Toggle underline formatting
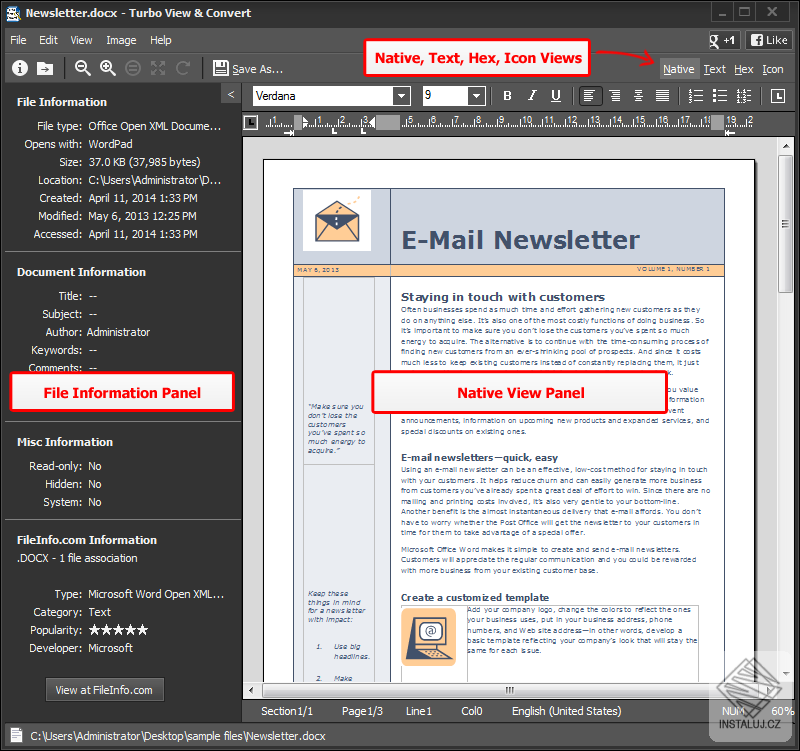Viewport: 800px width, 751px height. pos(556,95)
